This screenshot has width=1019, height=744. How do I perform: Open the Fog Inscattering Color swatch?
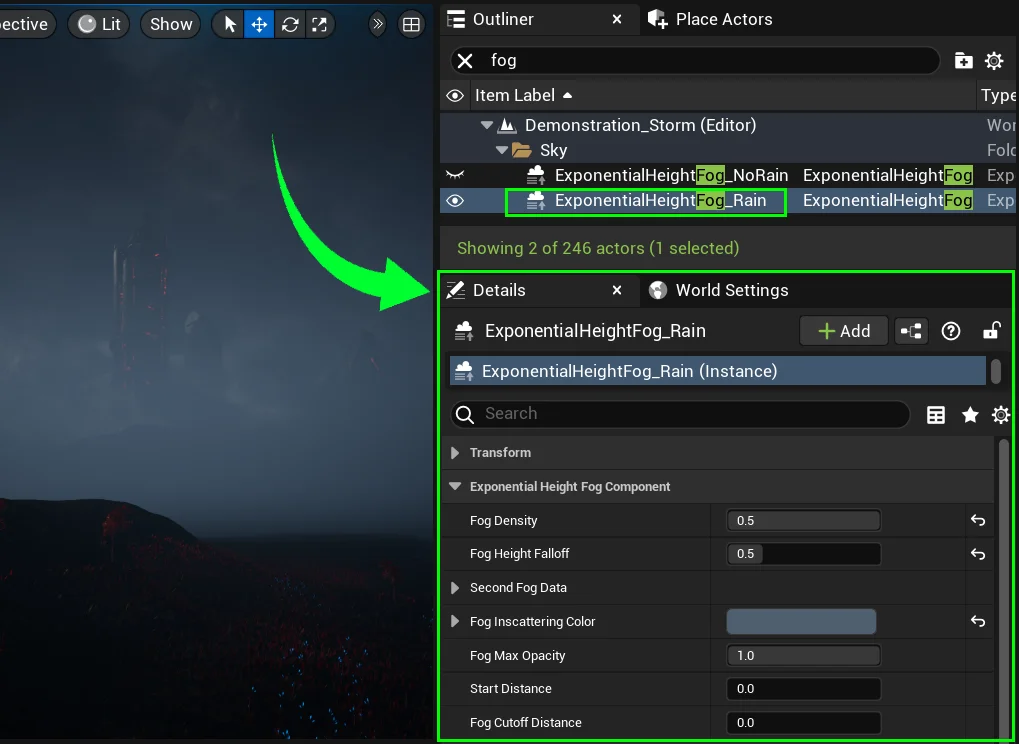(x=800, y=622)
